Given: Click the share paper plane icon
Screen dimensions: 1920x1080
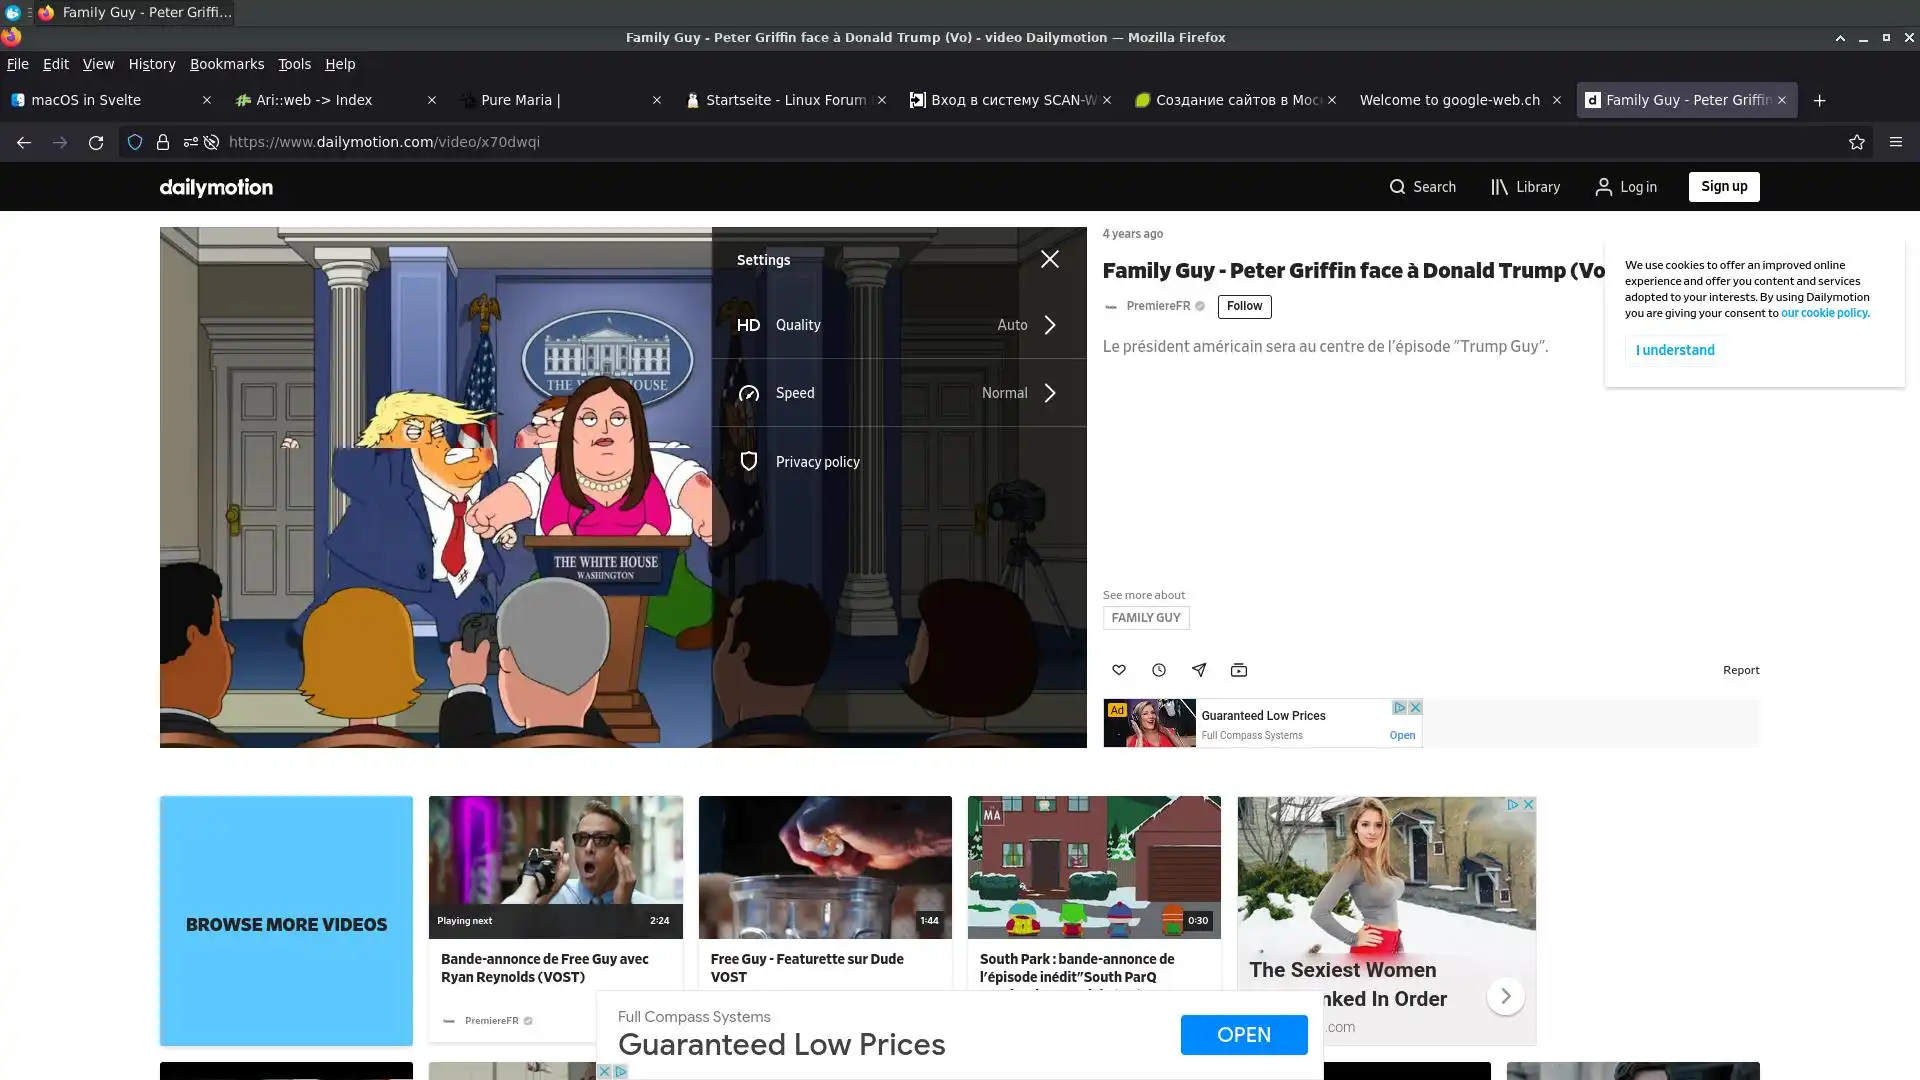Looking at the screenshot, I should coord(1199,670).
